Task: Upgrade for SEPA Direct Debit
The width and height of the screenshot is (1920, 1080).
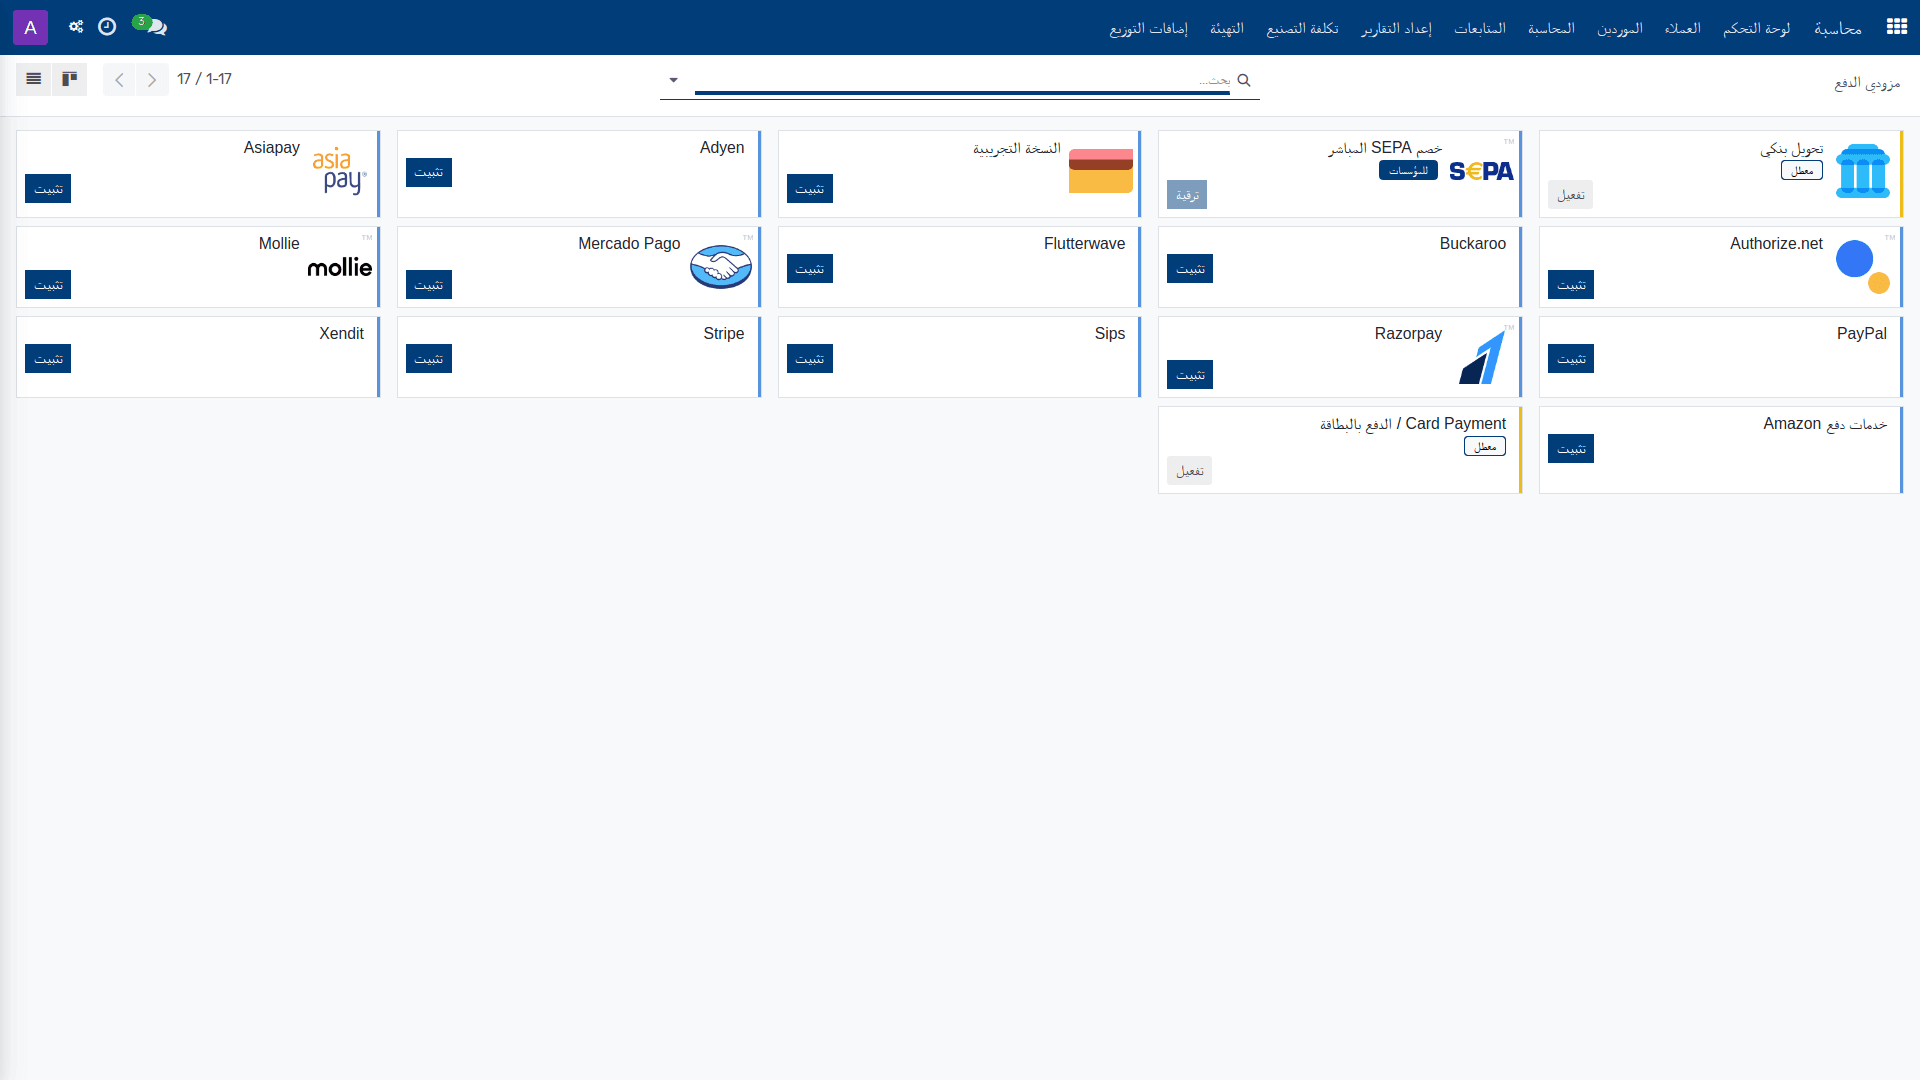Action: point(1187,194)
